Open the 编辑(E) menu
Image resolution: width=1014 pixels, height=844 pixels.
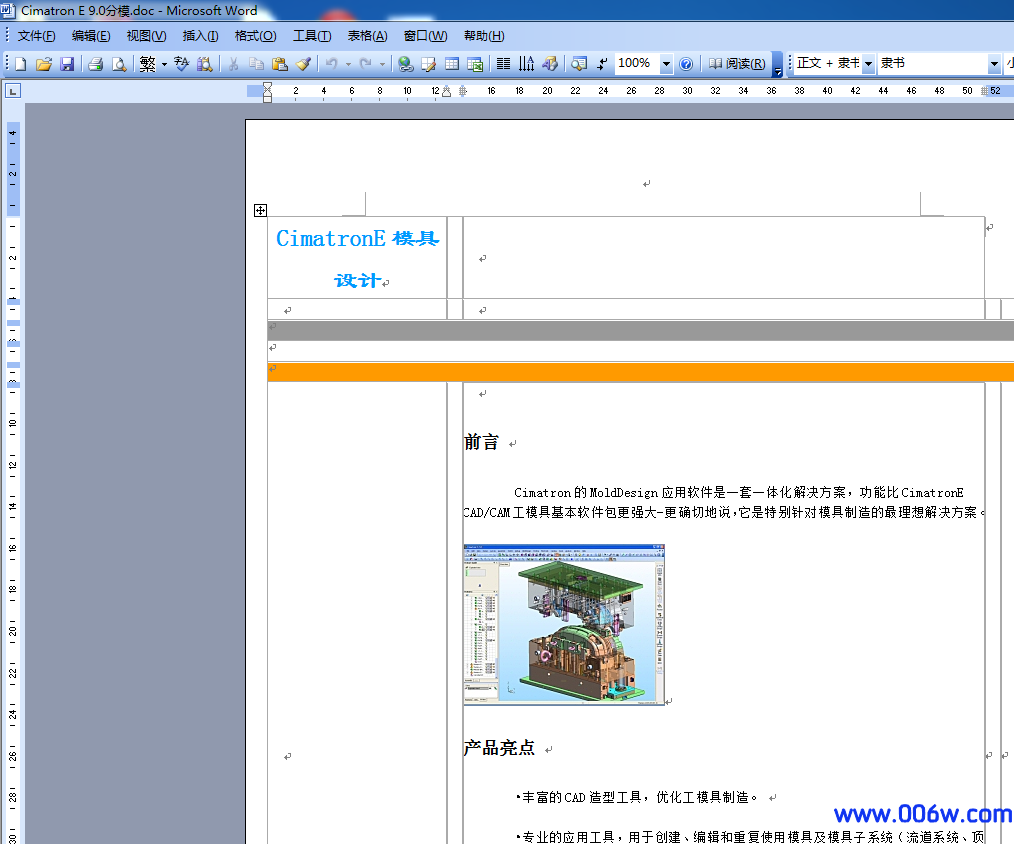click(91, 36)
